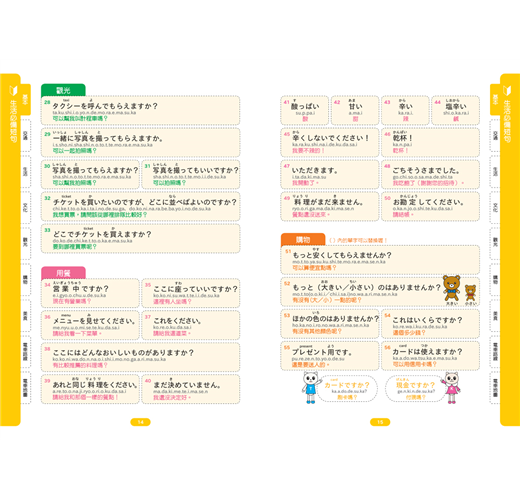Click the large brown bear illustration

coord(452,288)
